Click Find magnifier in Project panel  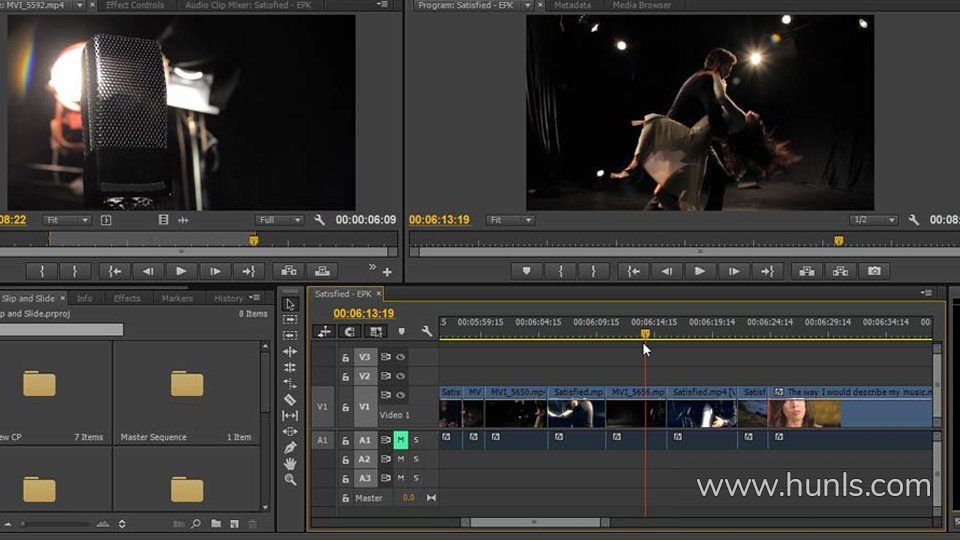(x=196, y=524)
